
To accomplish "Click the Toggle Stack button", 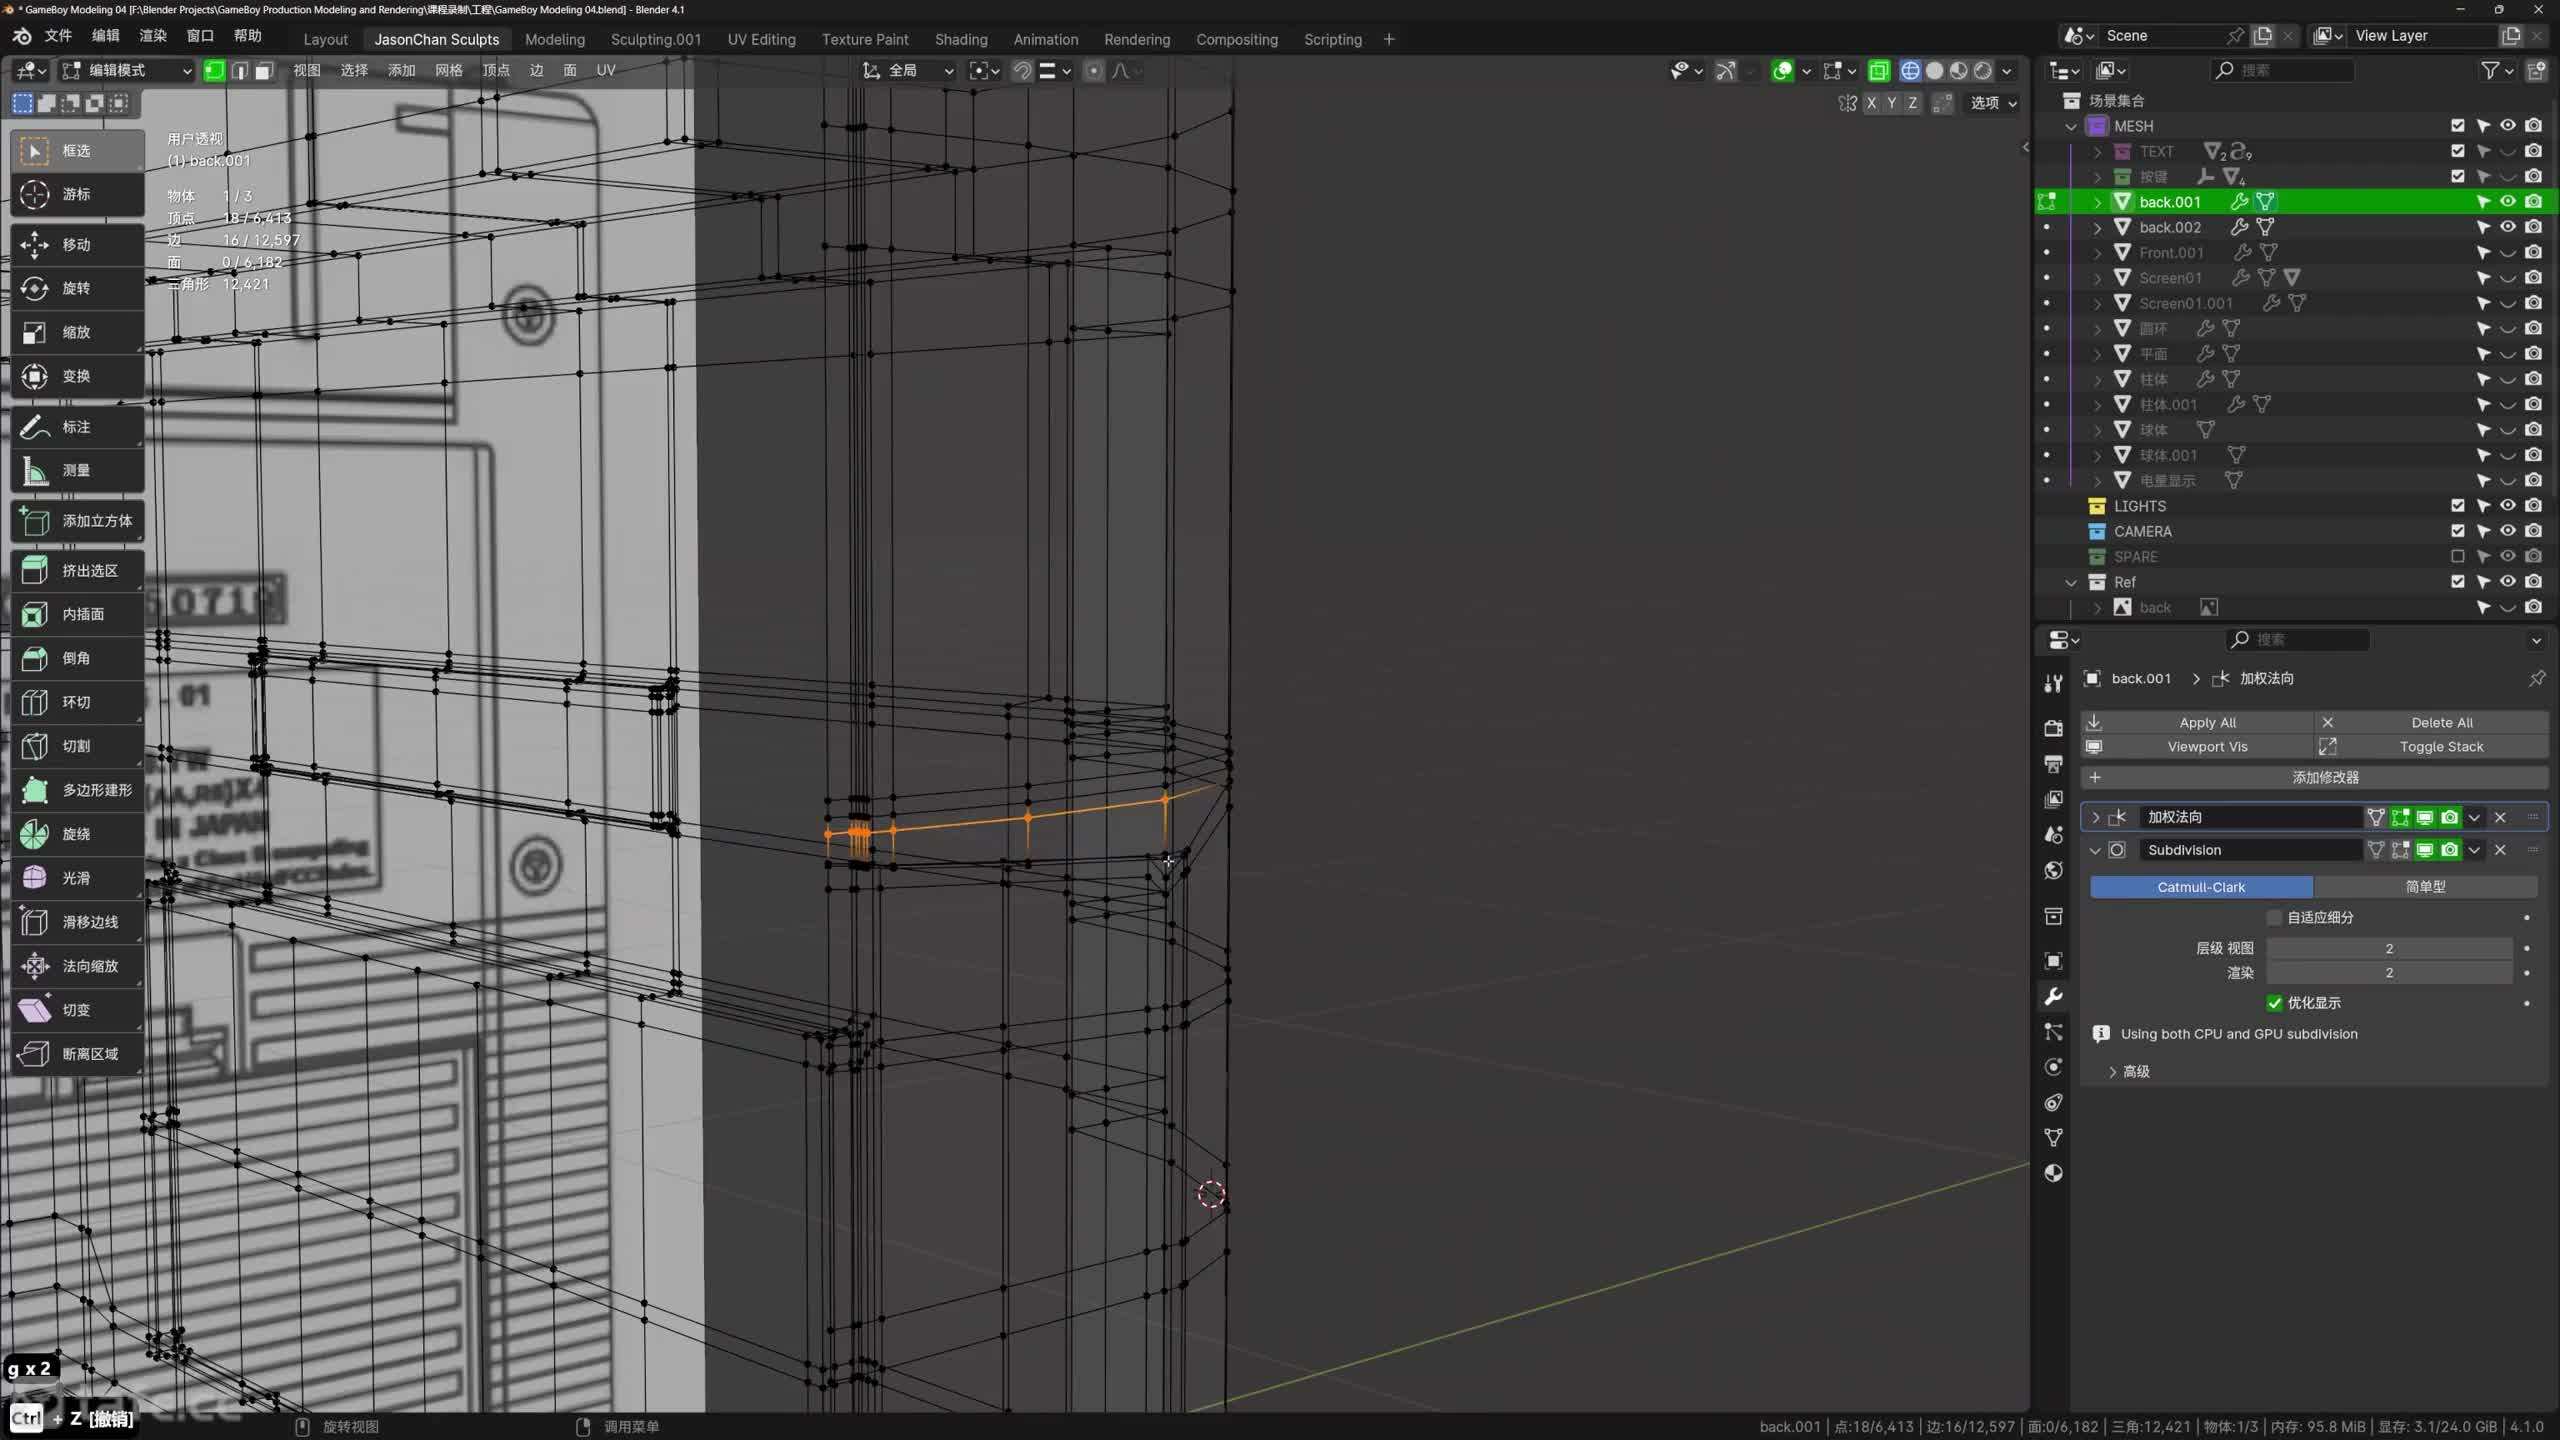I will tap(2432, 747).
